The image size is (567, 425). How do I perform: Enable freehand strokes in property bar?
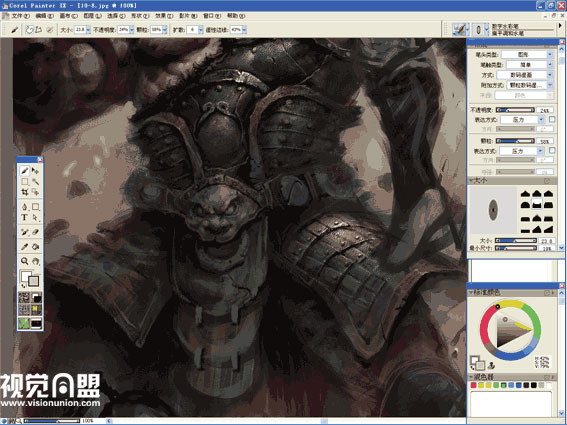(30, 30)
